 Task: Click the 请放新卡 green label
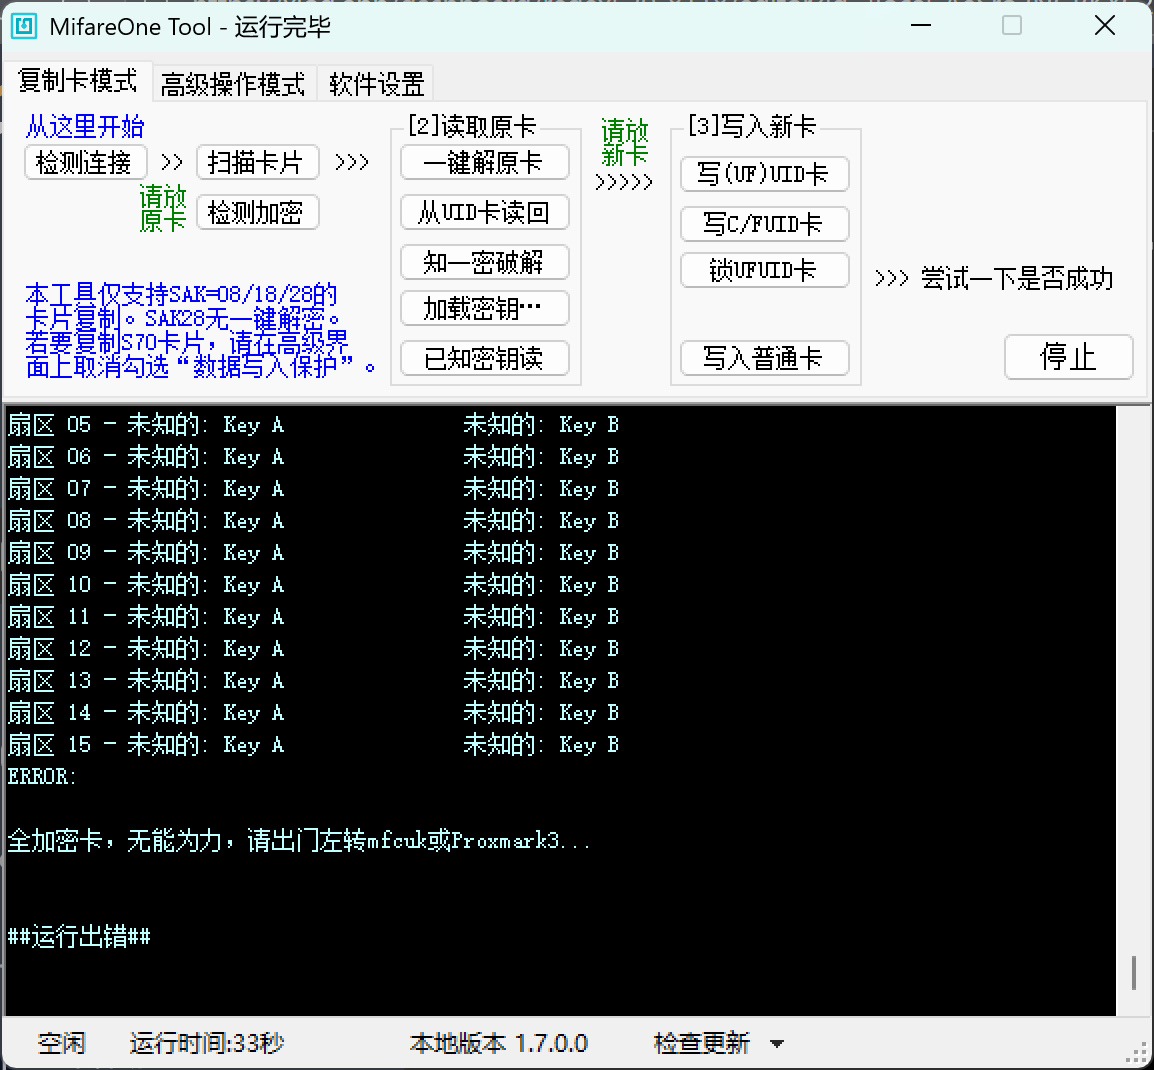pyautogui.click(x=624, y=143)
